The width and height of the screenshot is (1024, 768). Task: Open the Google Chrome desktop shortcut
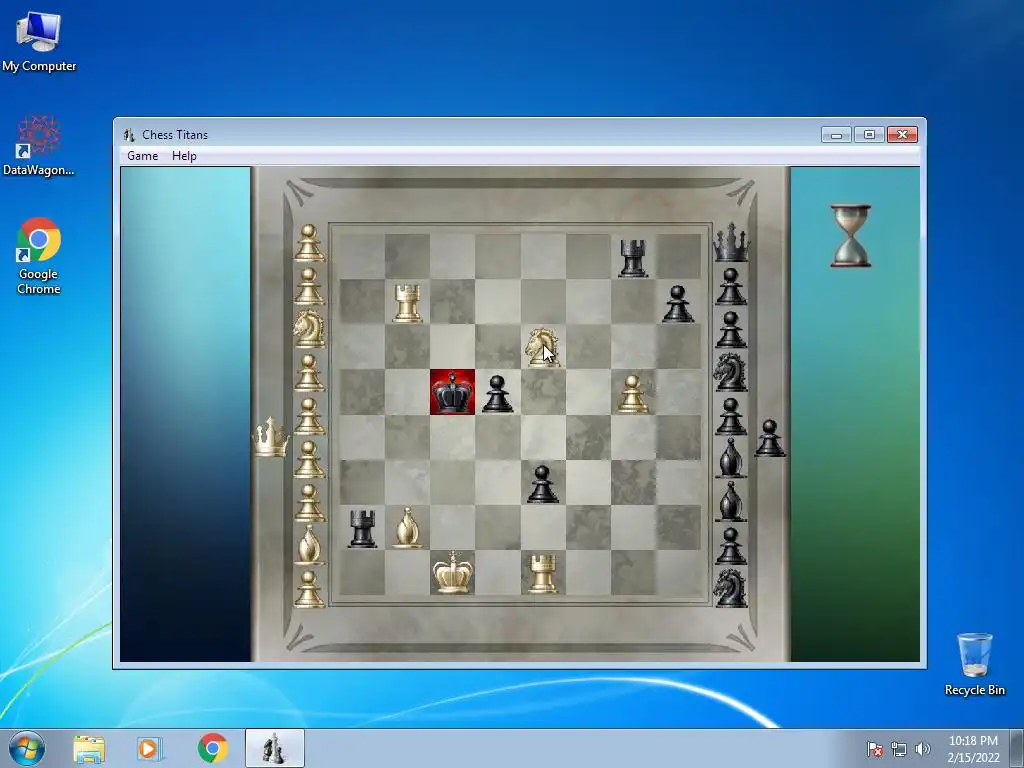click(39, 256)
